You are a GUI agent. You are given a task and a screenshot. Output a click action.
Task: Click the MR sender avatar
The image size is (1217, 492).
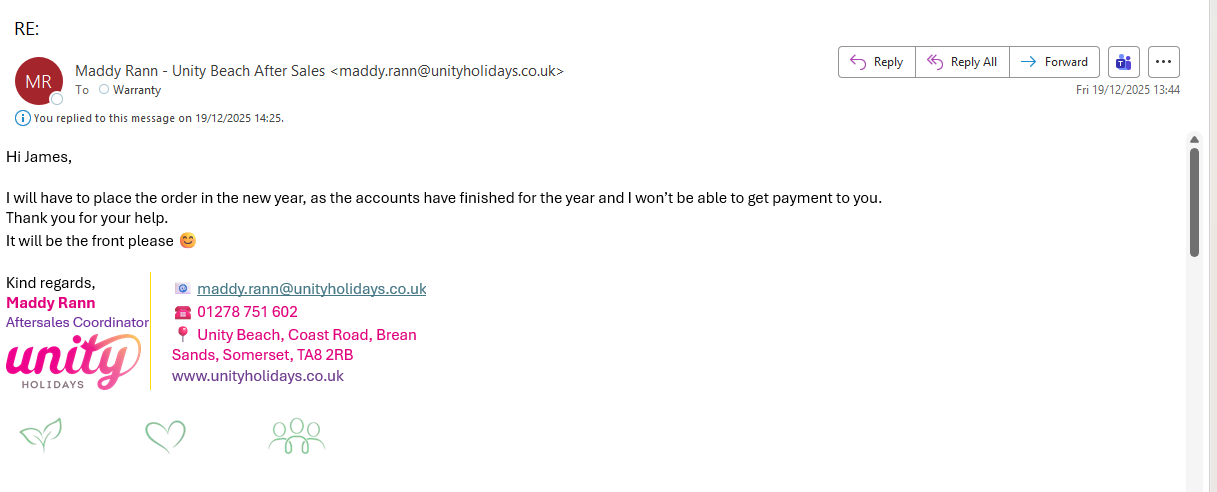39,81
